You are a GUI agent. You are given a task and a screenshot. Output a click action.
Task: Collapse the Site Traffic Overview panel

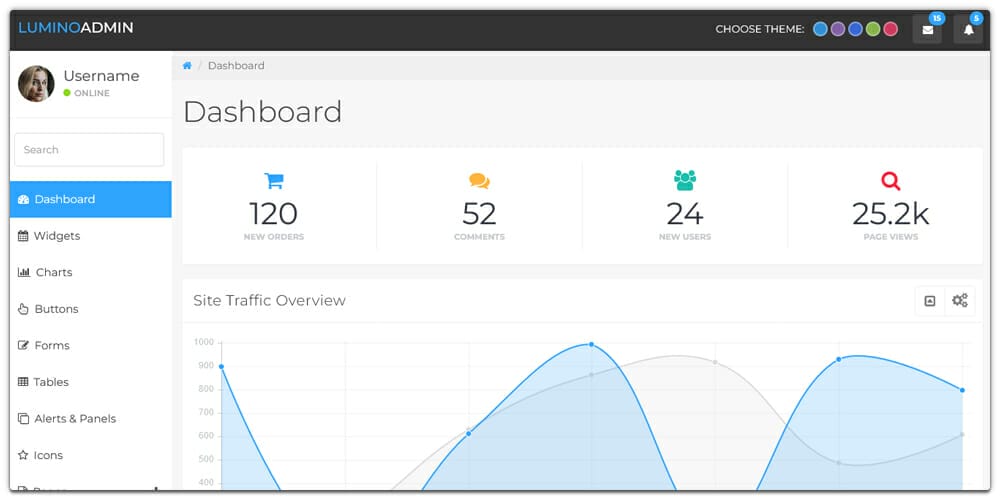click(930, 300)
